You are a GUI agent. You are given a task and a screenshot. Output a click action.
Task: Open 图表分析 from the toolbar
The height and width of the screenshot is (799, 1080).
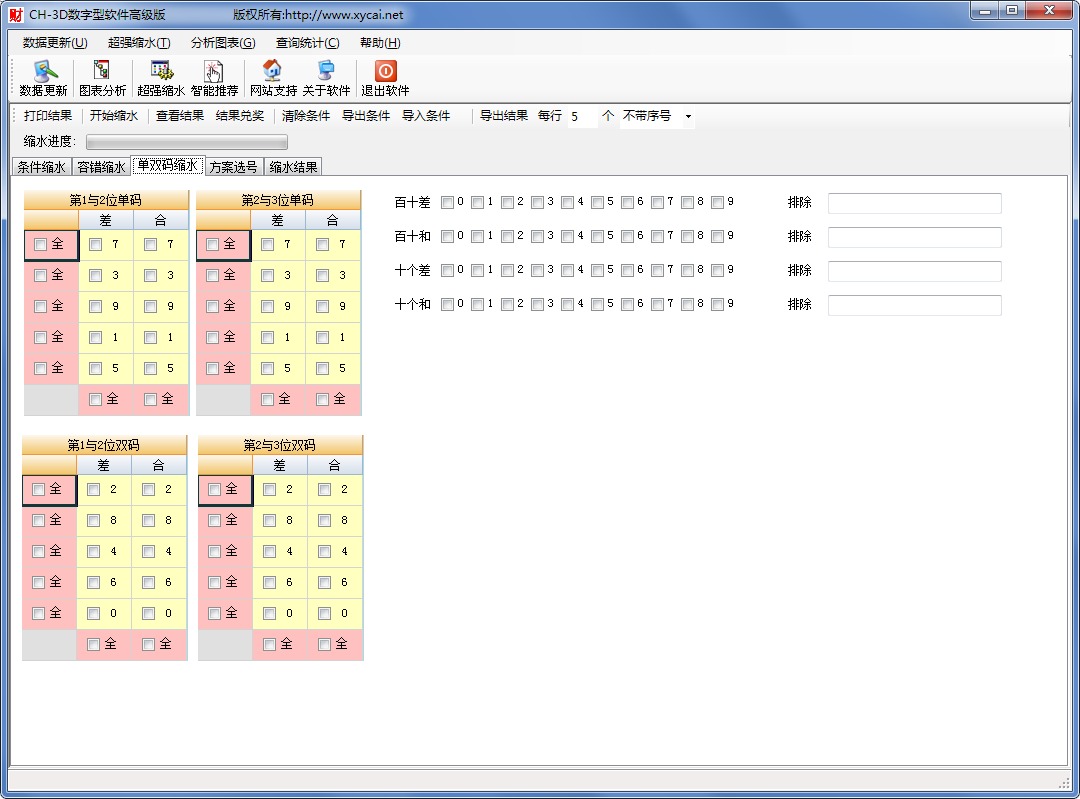point(102,72)
